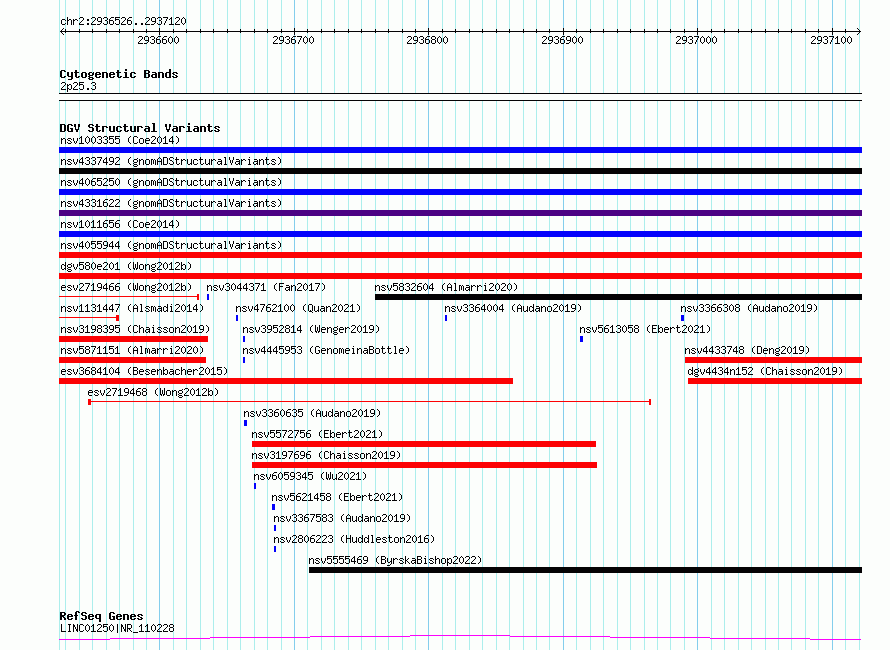
Task: Select esv2719466 (Wong2012b) label
Action: pyautogui.click(x=126, y=287)
